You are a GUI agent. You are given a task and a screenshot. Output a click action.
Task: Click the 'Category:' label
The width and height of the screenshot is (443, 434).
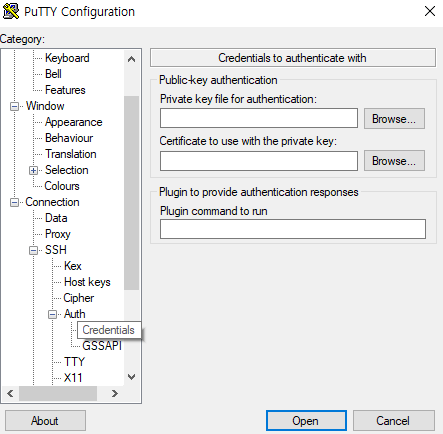click(22, 39)
